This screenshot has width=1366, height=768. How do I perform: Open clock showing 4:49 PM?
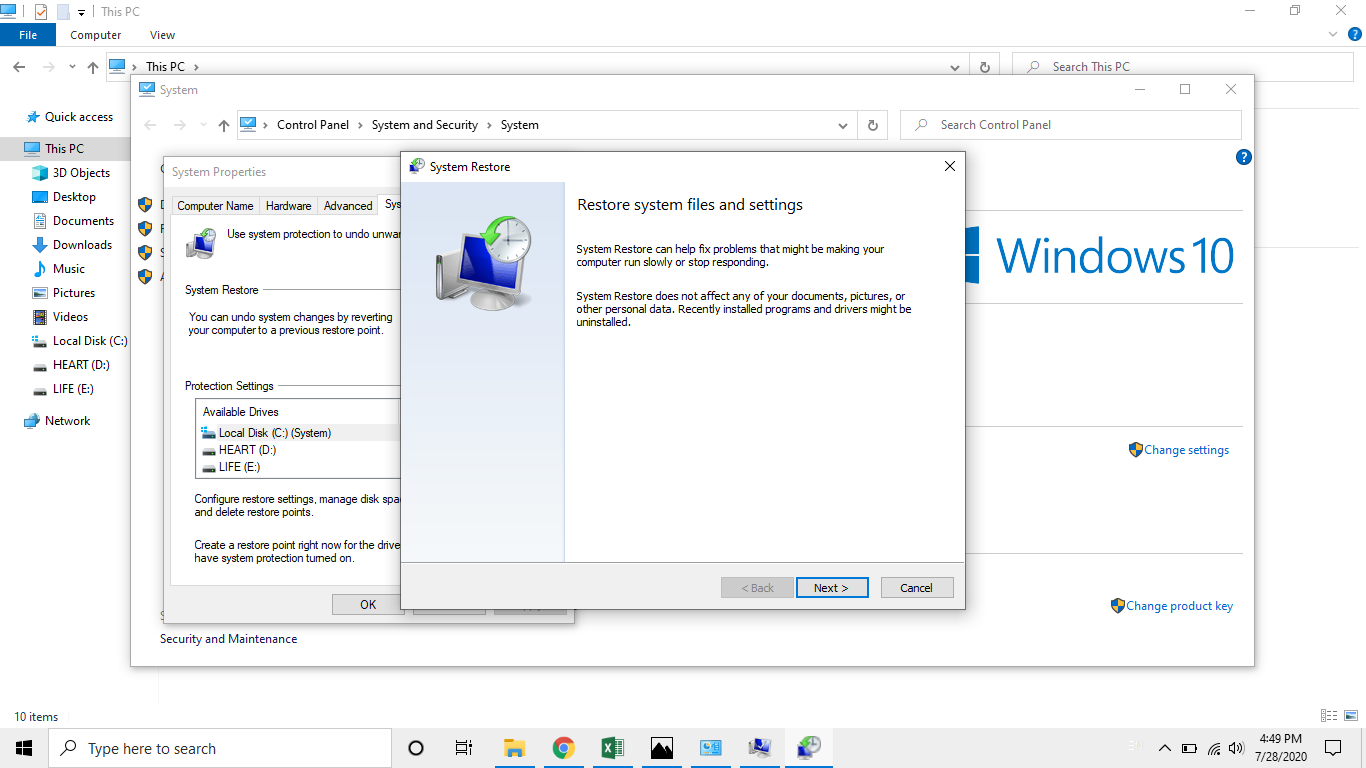1280,747
